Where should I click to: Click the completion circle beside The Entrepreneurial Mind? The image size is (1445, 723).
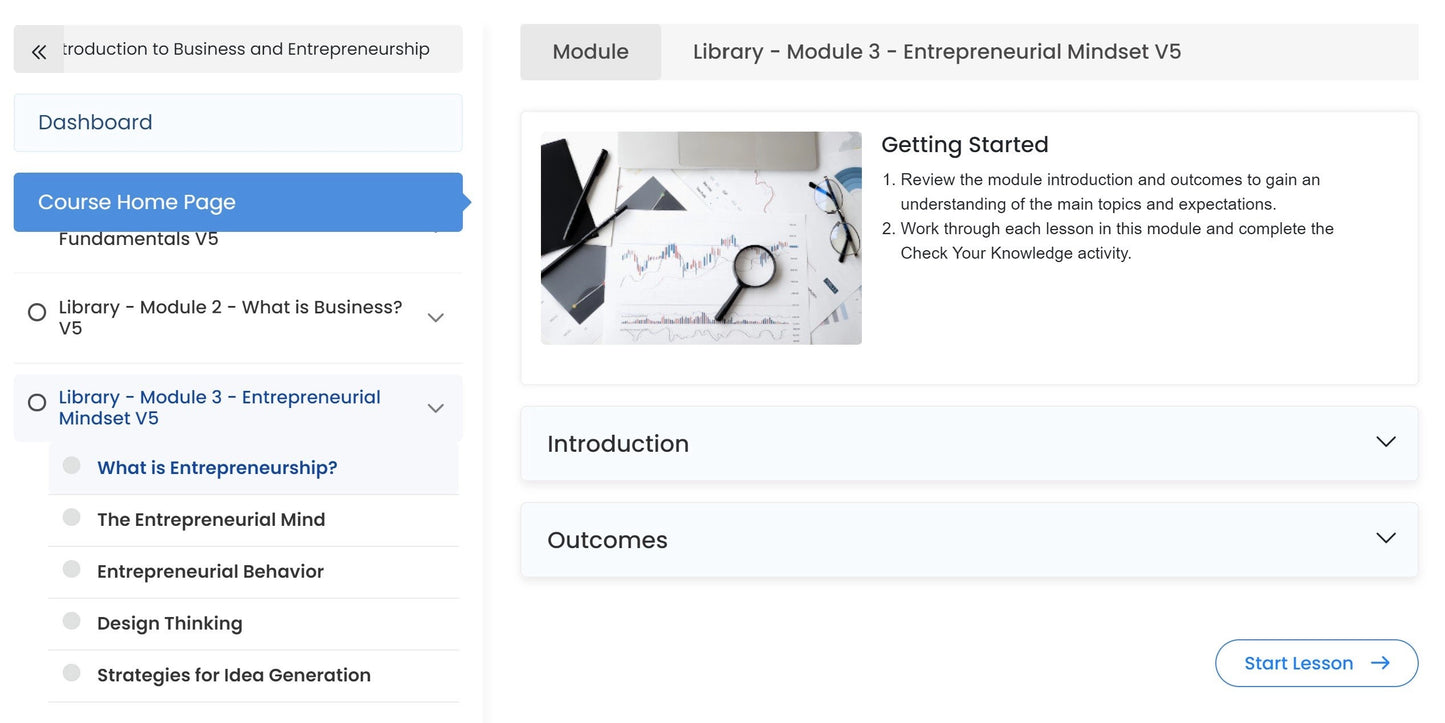(70, 517)
